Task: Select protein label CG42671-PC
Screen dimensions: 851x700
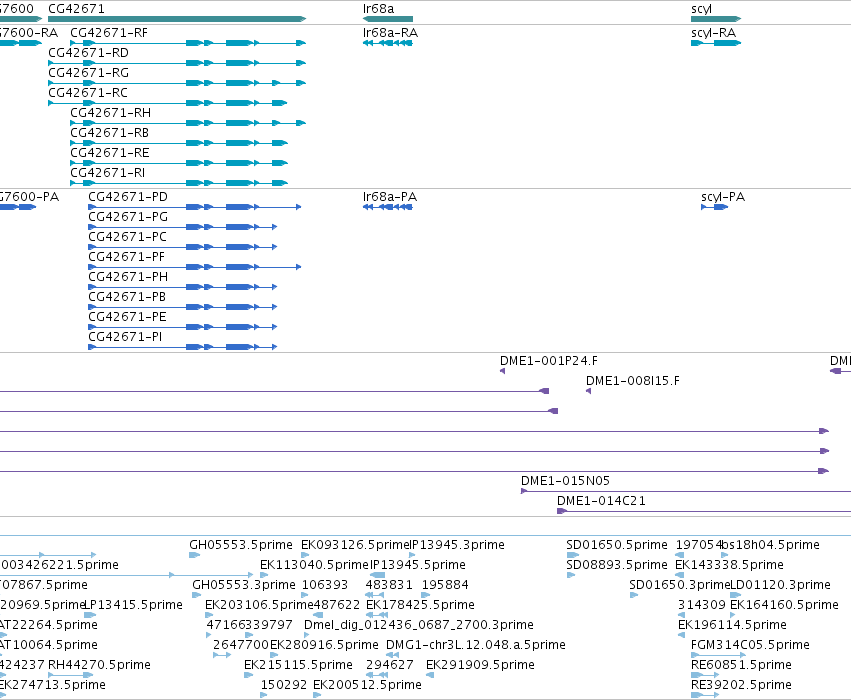Action: [x=127, y=237]
